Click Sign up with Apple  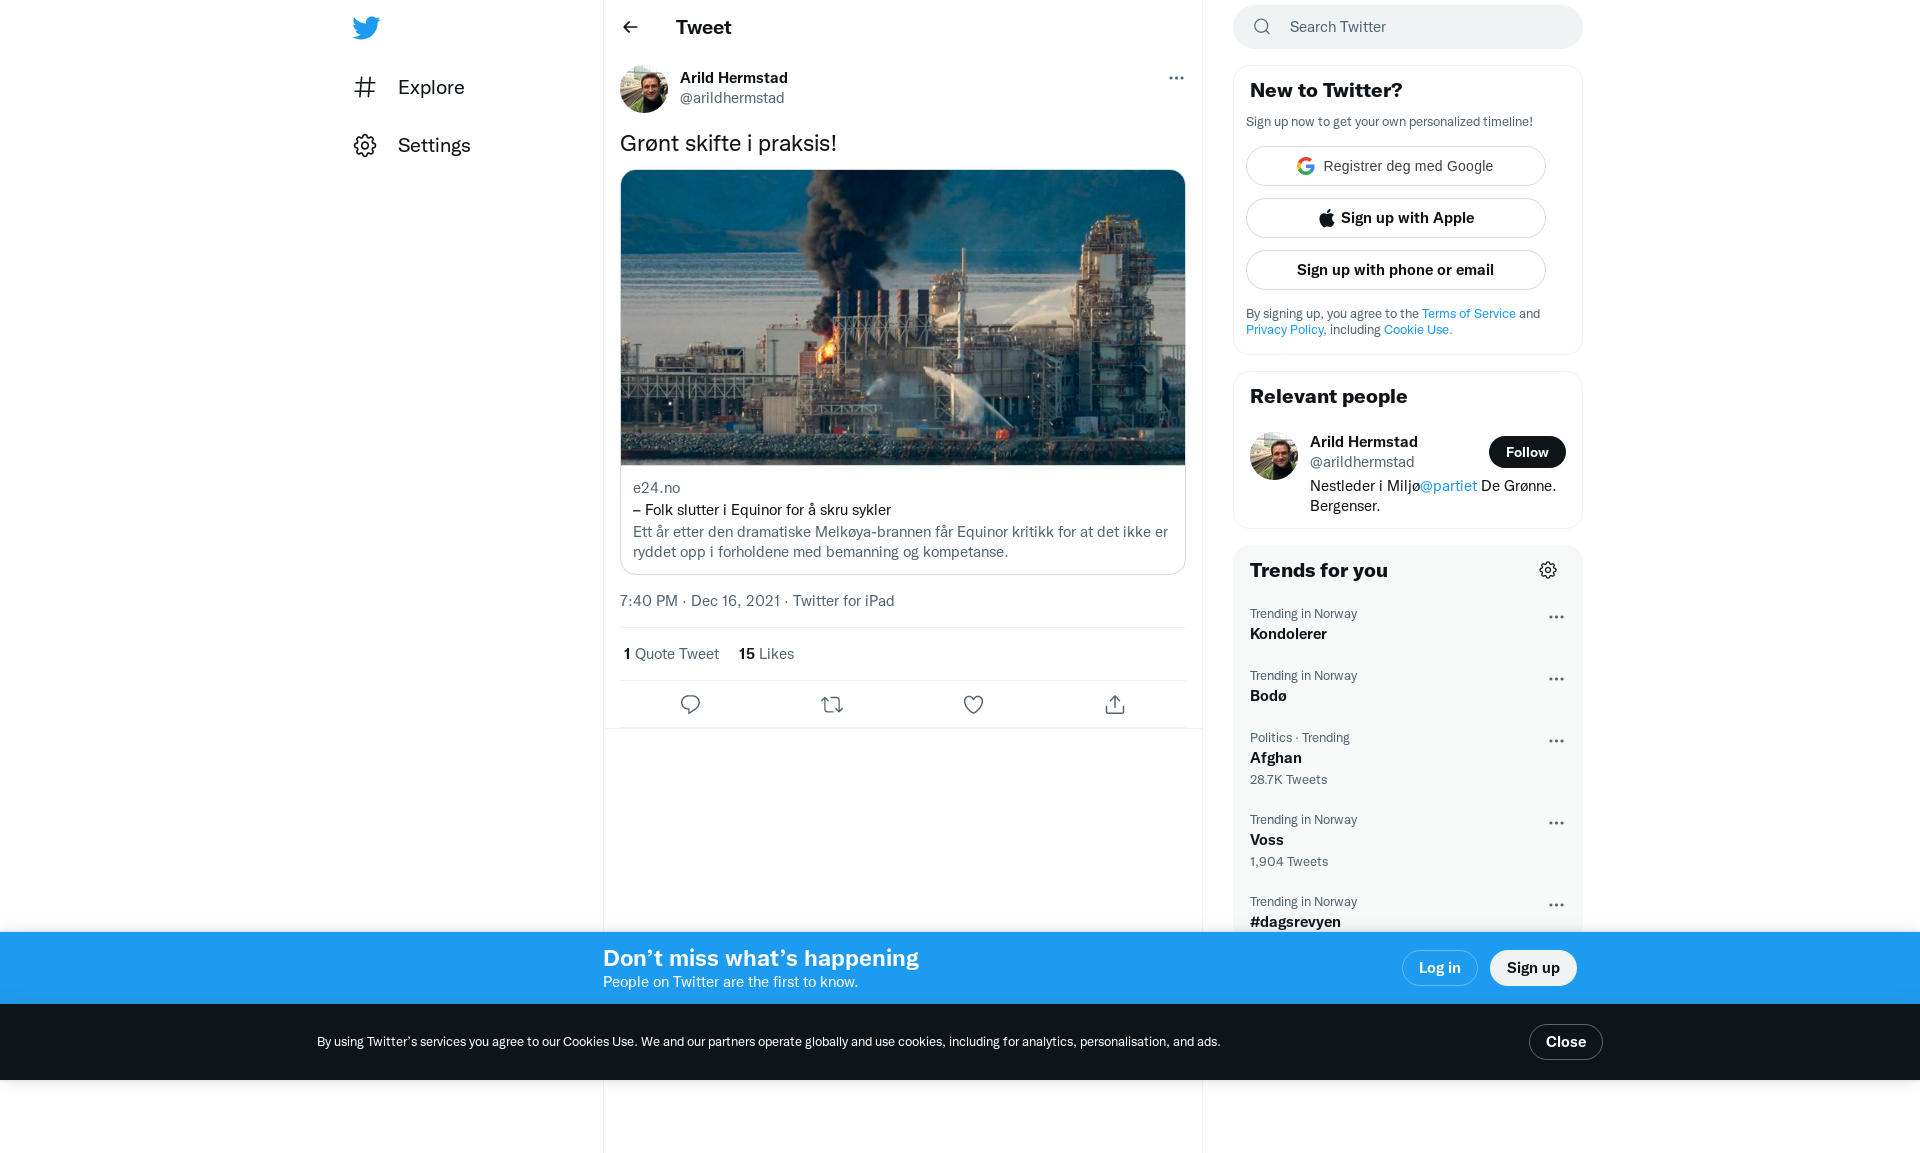(1396, 218)
